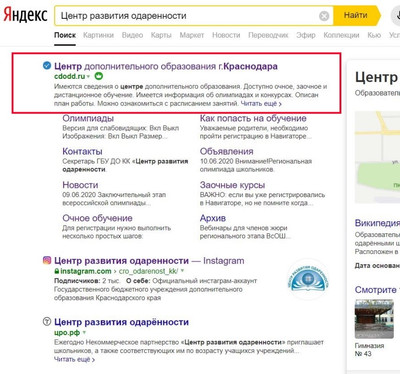
Task: Clear the search query with the X icon
Action: tap(324, 16)
